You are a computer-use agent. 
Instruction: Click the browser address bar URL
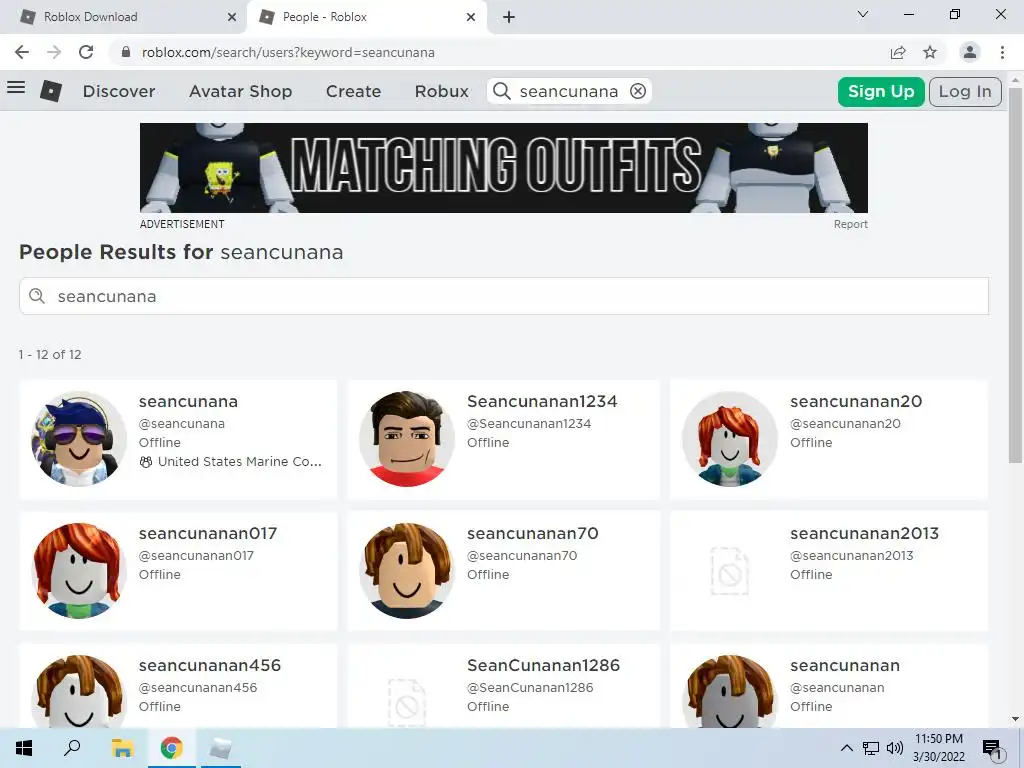(x=288, y=52)
